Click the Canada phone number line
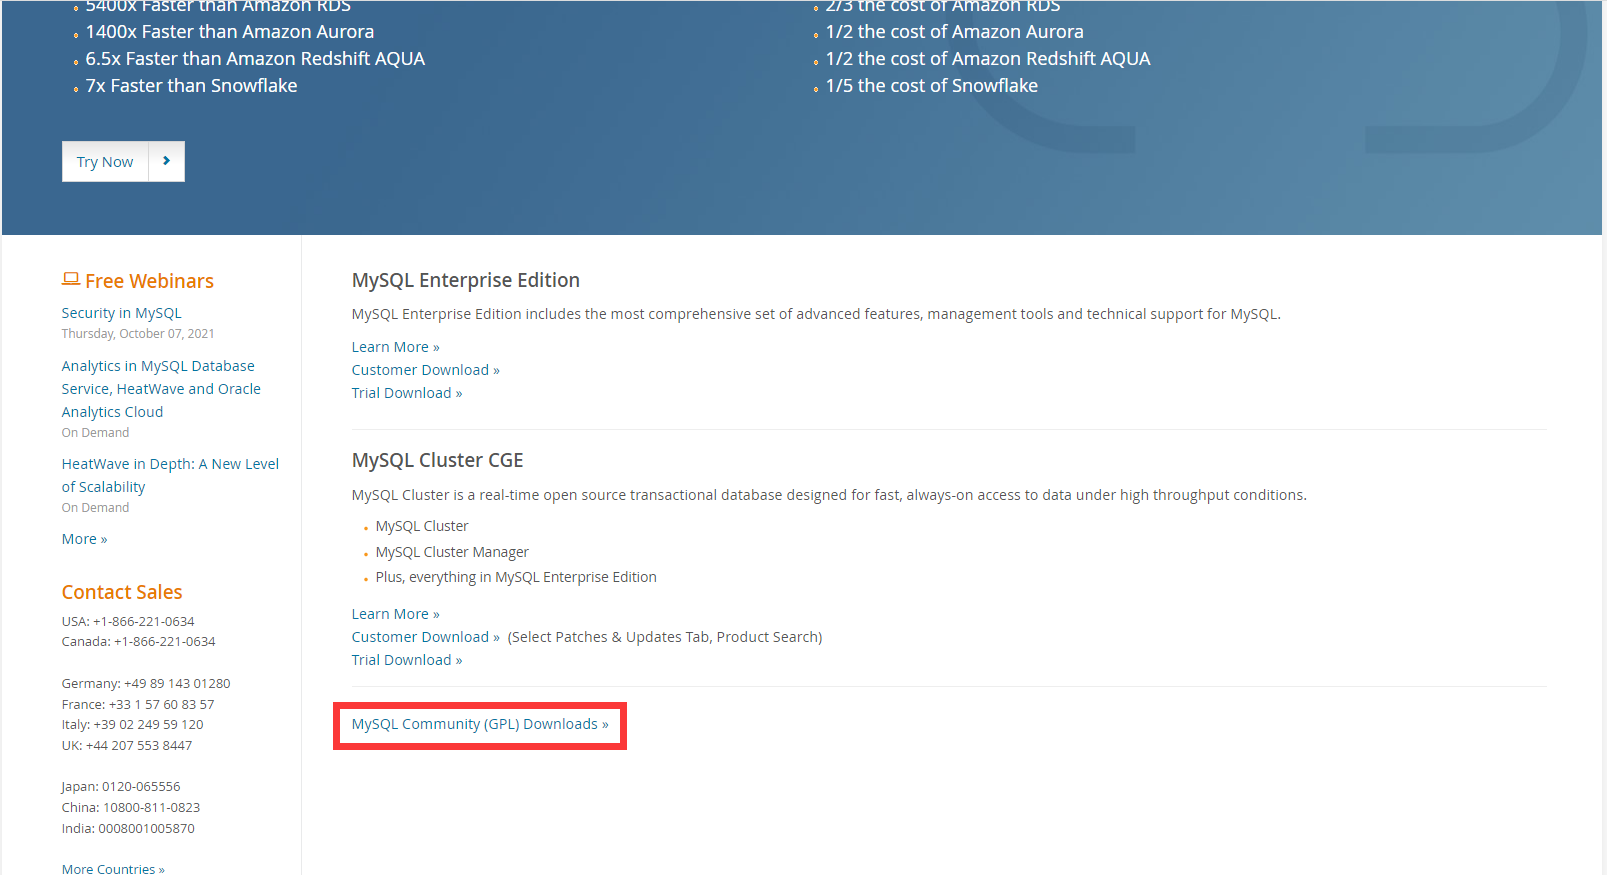 (139, 641)
